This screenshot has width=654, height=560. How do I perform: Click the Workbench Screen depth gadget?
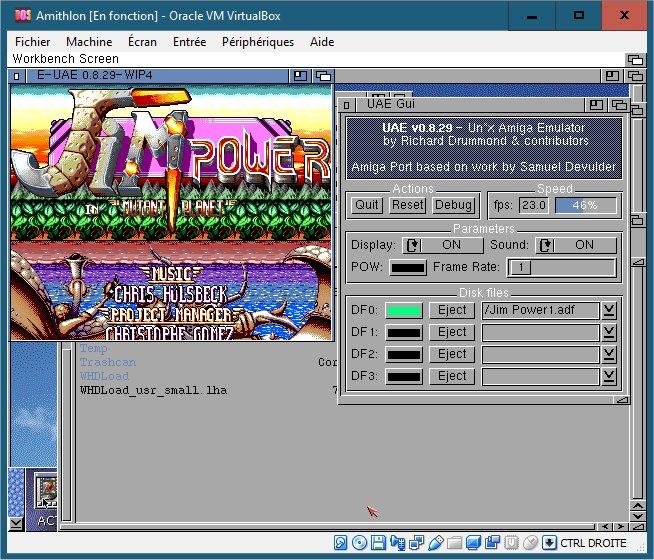pos(636,60)
